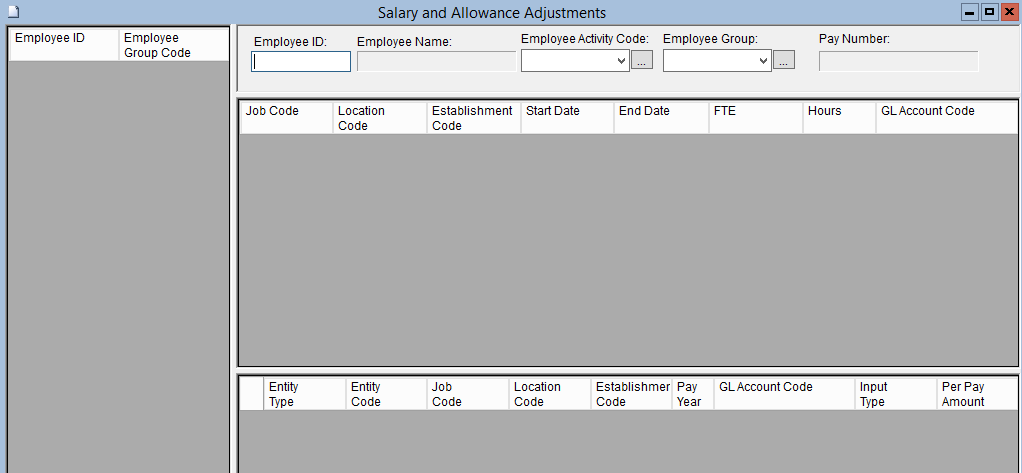Select the Job Code column header
The height and width of the screenshot is (473, 1022).
point(286,118)
